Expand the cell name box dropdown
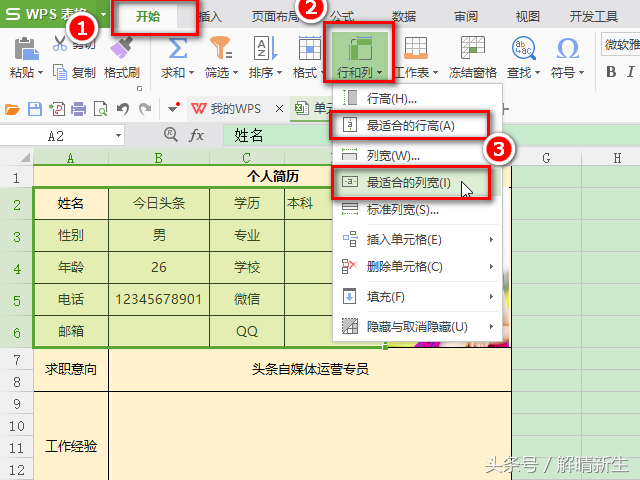Screen dimensions: 640x480 pyautogui.click(x=118, y=135)
